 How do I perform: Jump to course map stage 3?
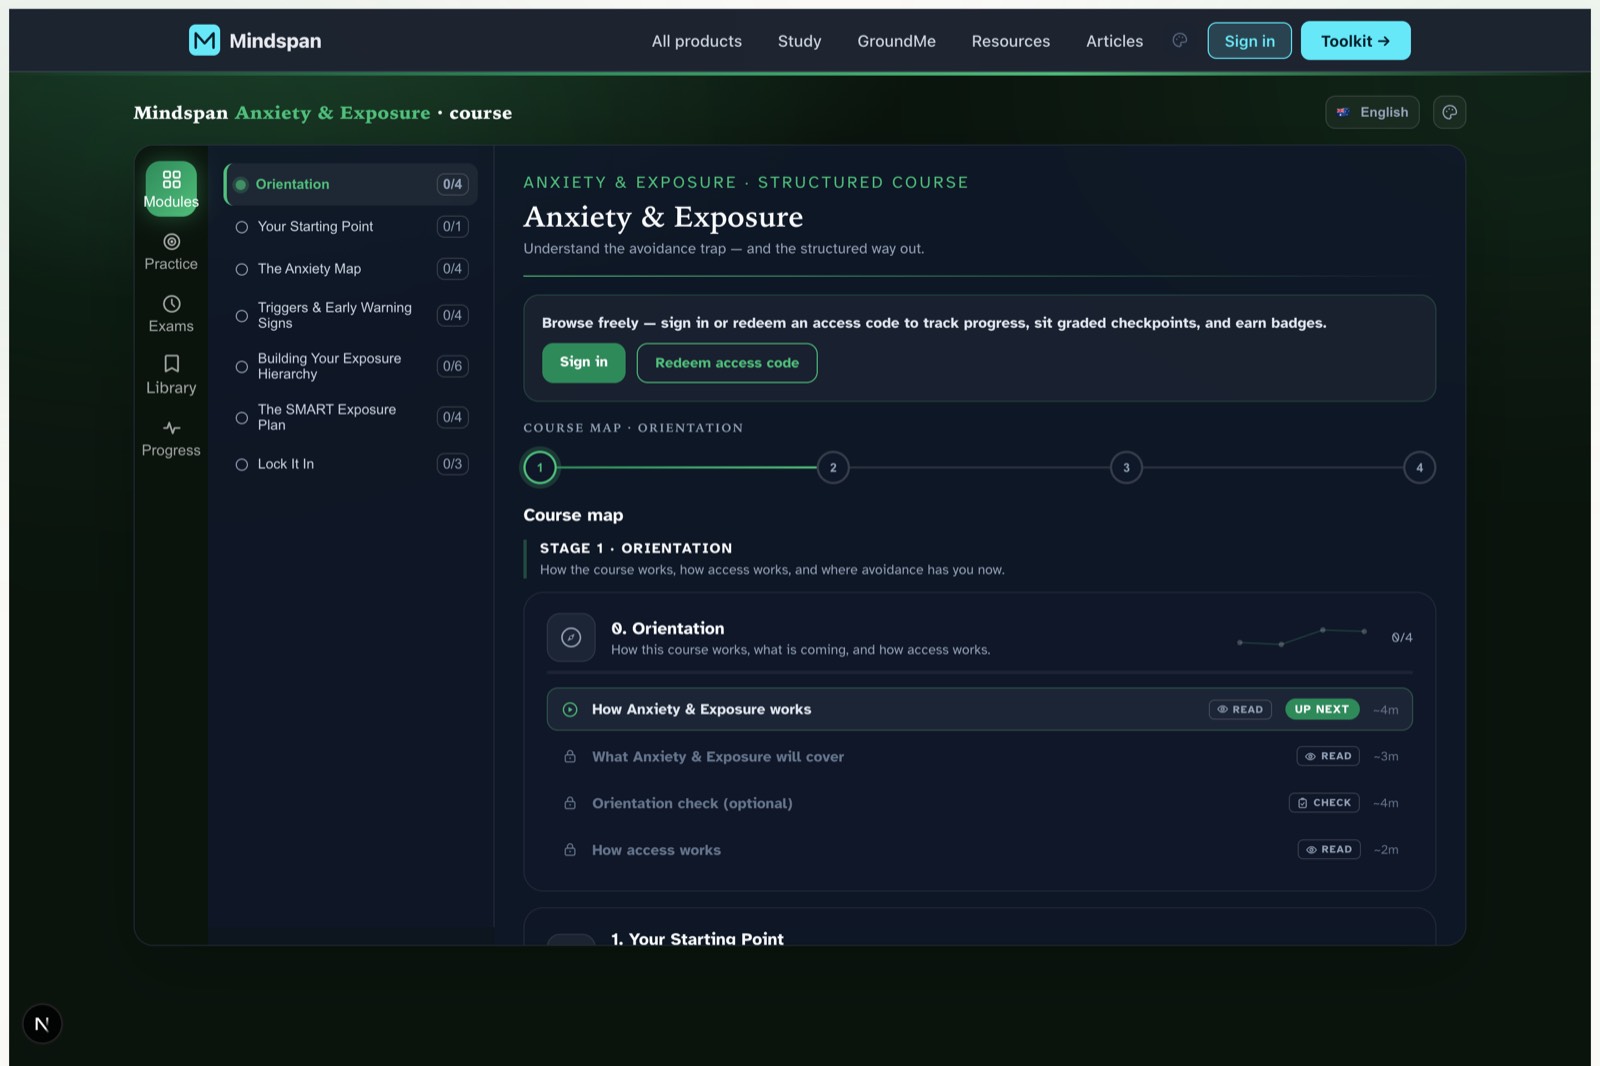(1126, 467)
